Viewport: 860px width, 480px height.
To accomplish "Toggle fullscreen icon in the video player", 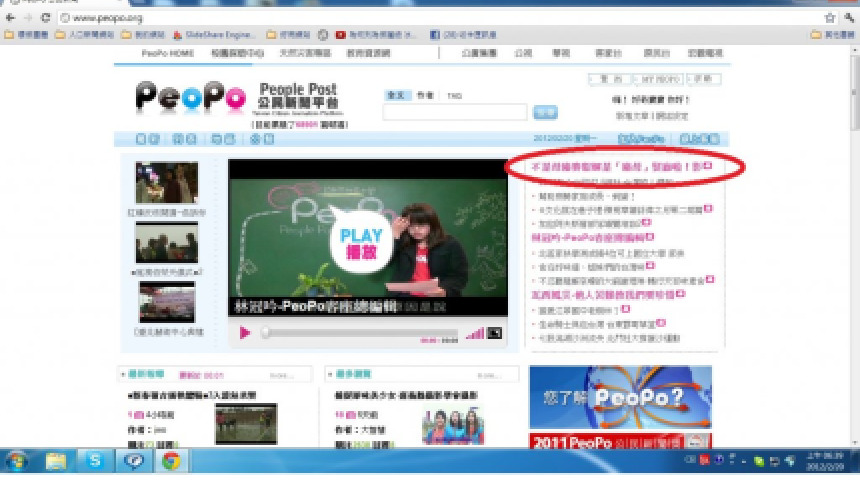I will pos(494,333).
